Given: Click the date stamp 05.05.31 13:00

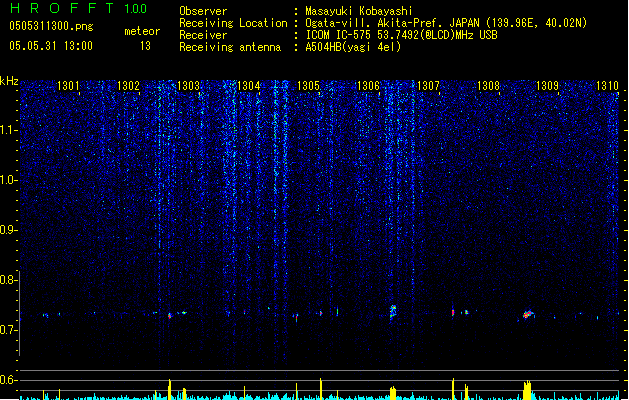Looking at the screenshot, I should point(51,46).
